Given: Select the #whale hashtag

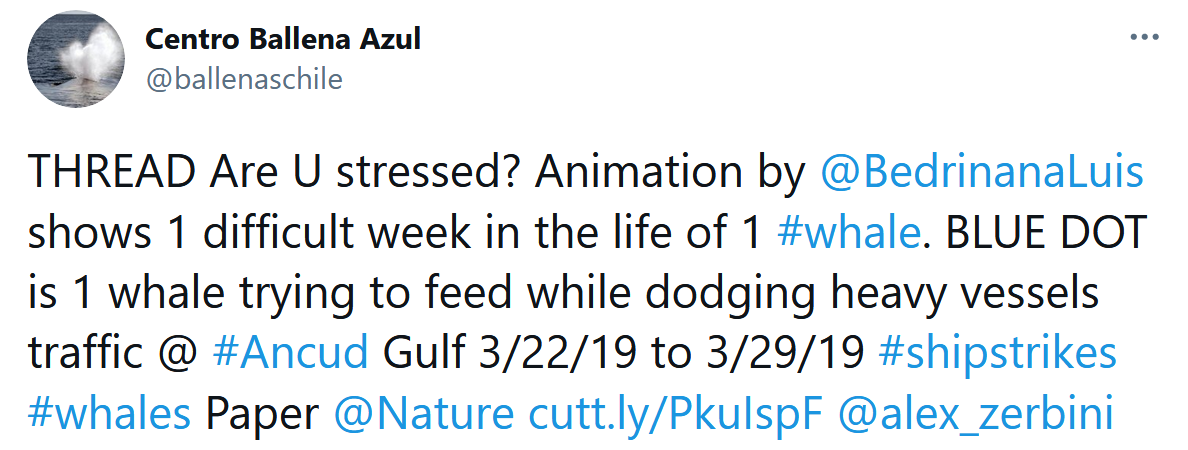Looking at the screenshot, I should (848, 233).
